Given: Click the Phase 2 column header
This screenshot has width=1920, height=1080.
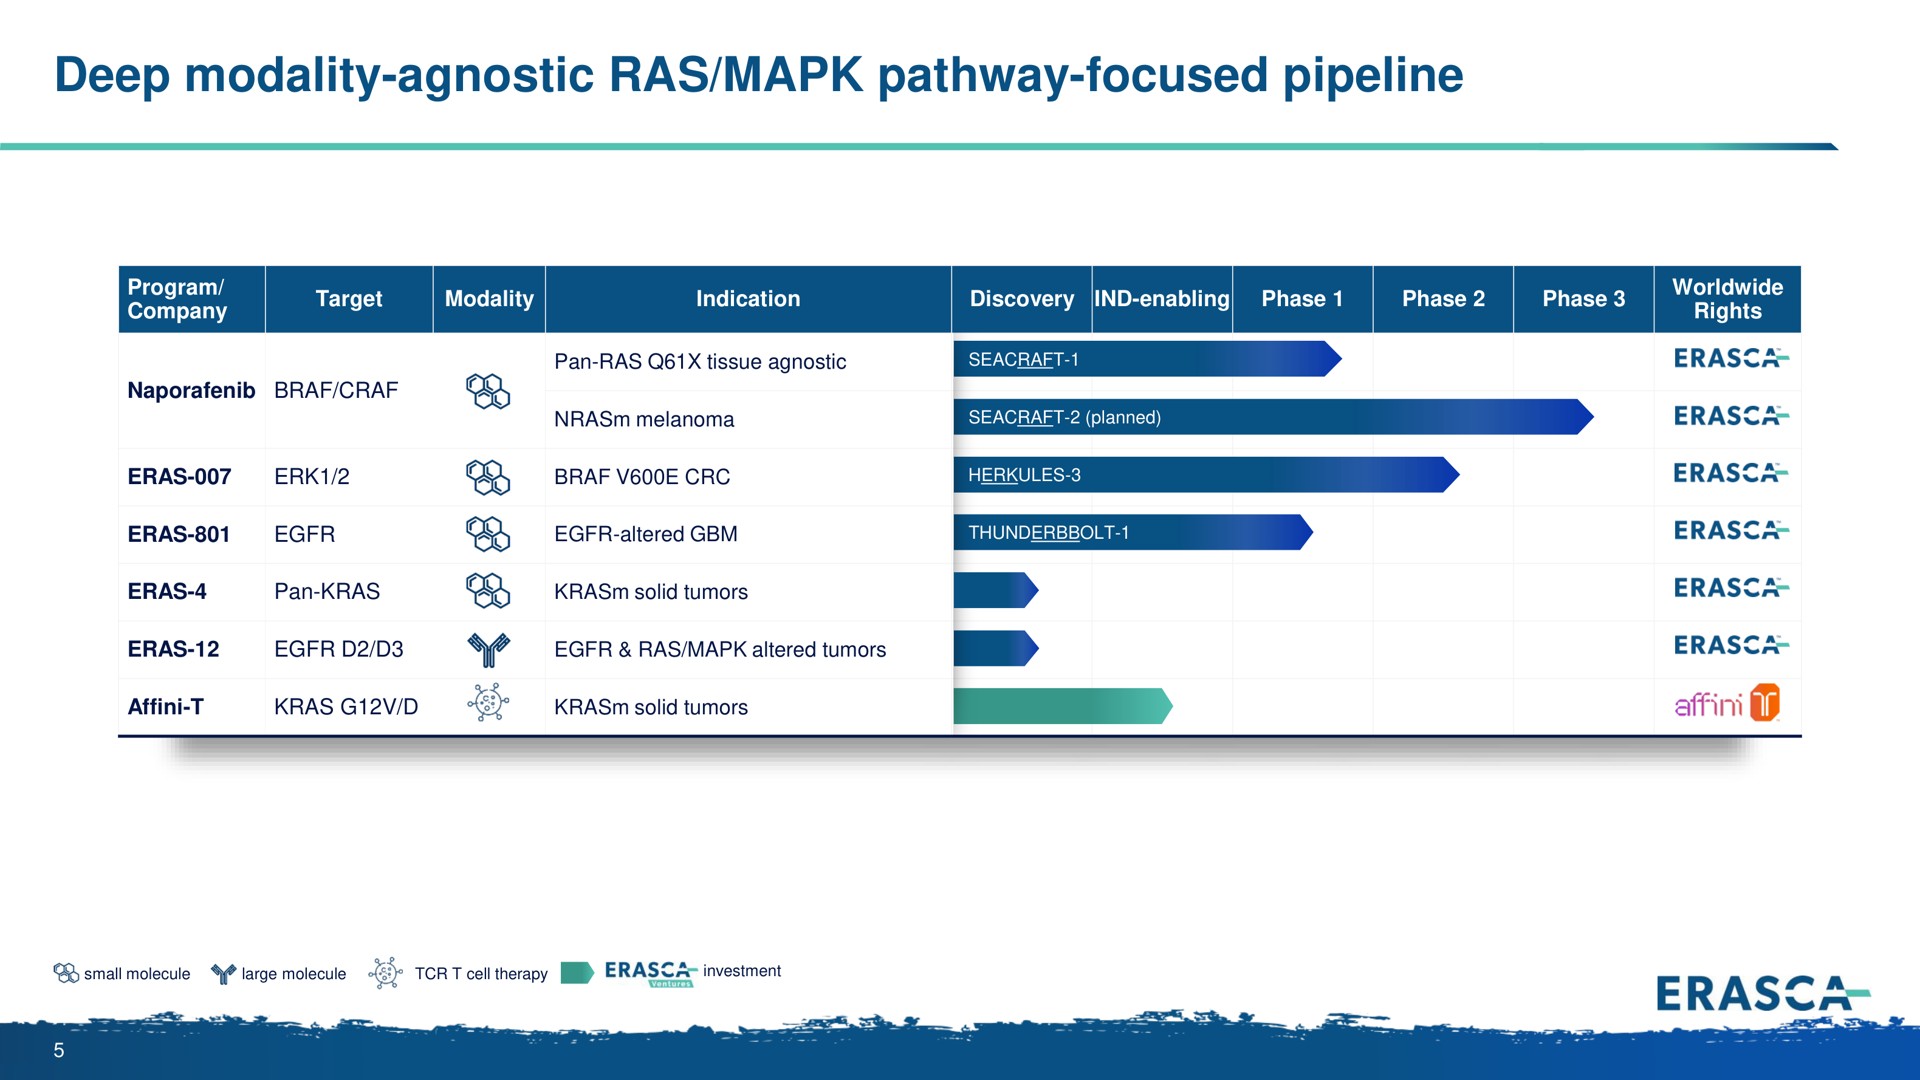Looking at the screenshot, I should click(x=1443, y=299).
